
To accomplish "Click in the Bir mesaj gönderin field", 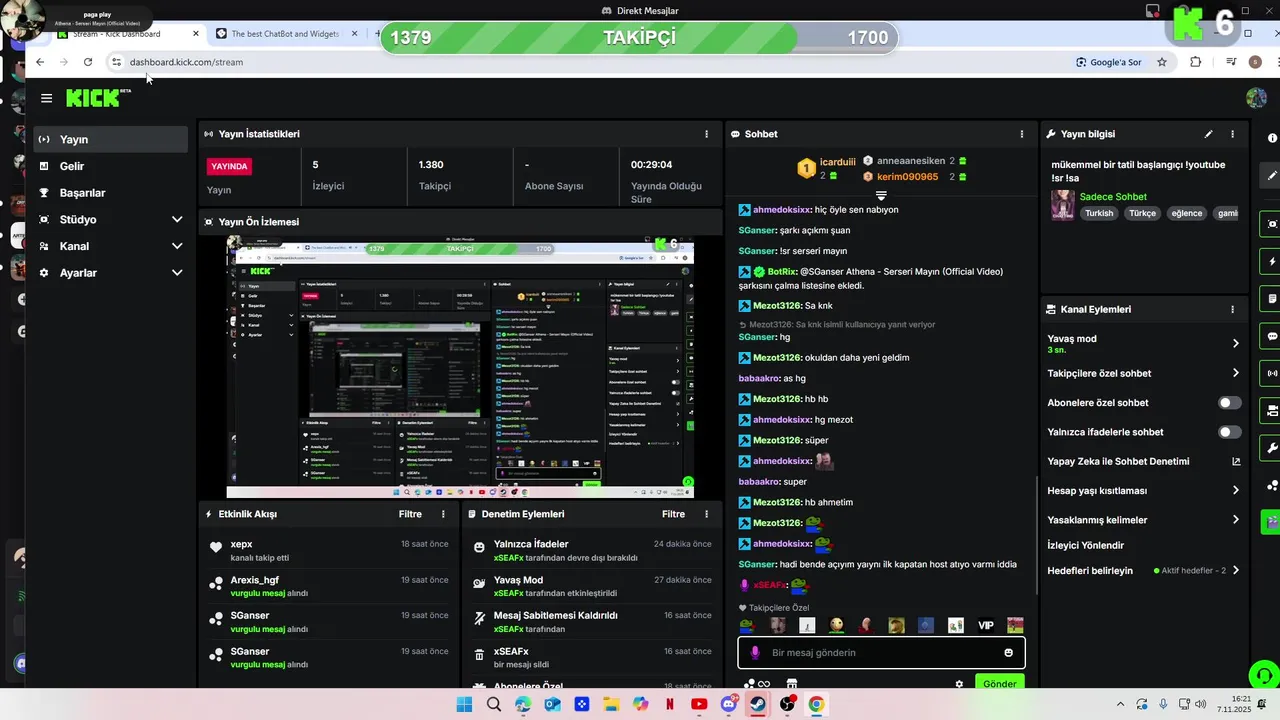I will [x=881, y=653].
